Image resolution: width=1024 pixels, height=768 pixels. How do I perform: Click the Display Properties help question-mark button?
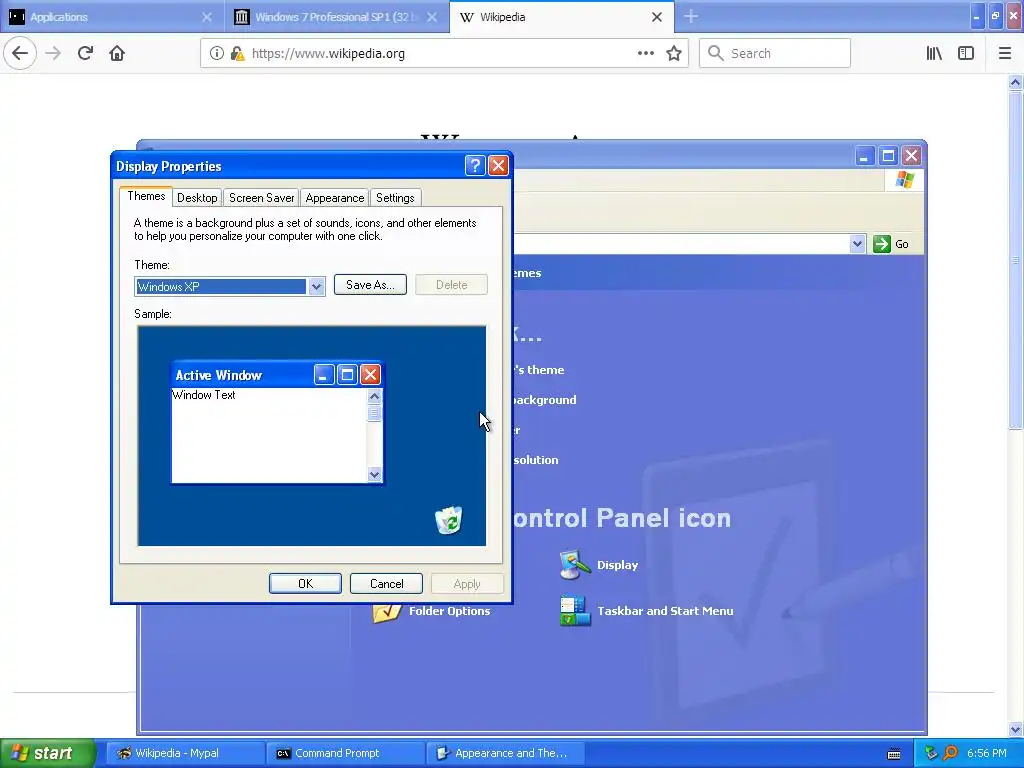pyautogui.click(x=475, y=166)
